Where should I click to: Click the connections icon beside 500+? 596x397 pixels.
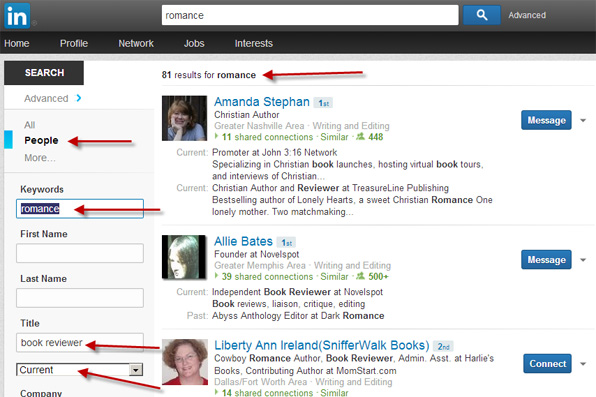[360, 276]
